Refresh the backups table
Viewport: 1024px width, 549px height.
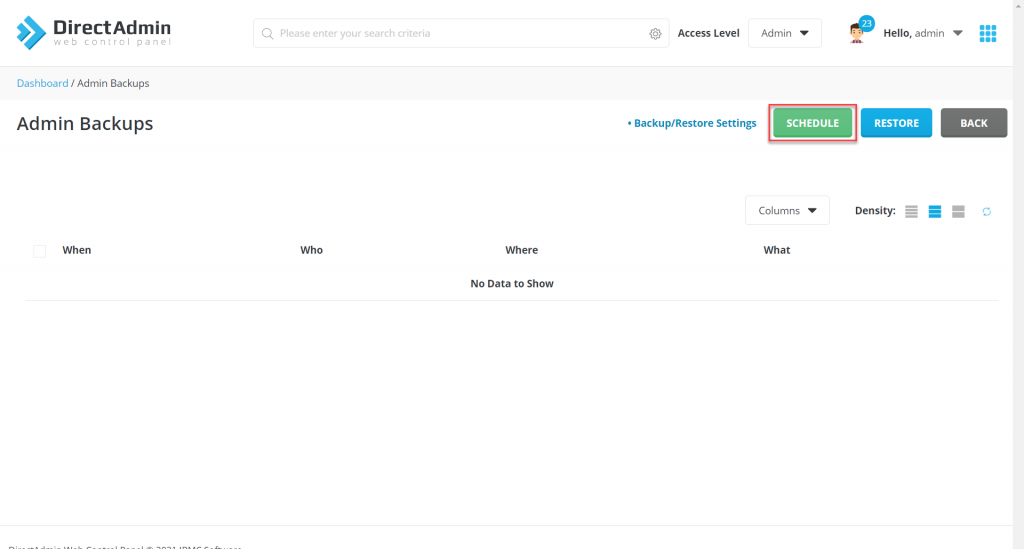click(987, 211)
